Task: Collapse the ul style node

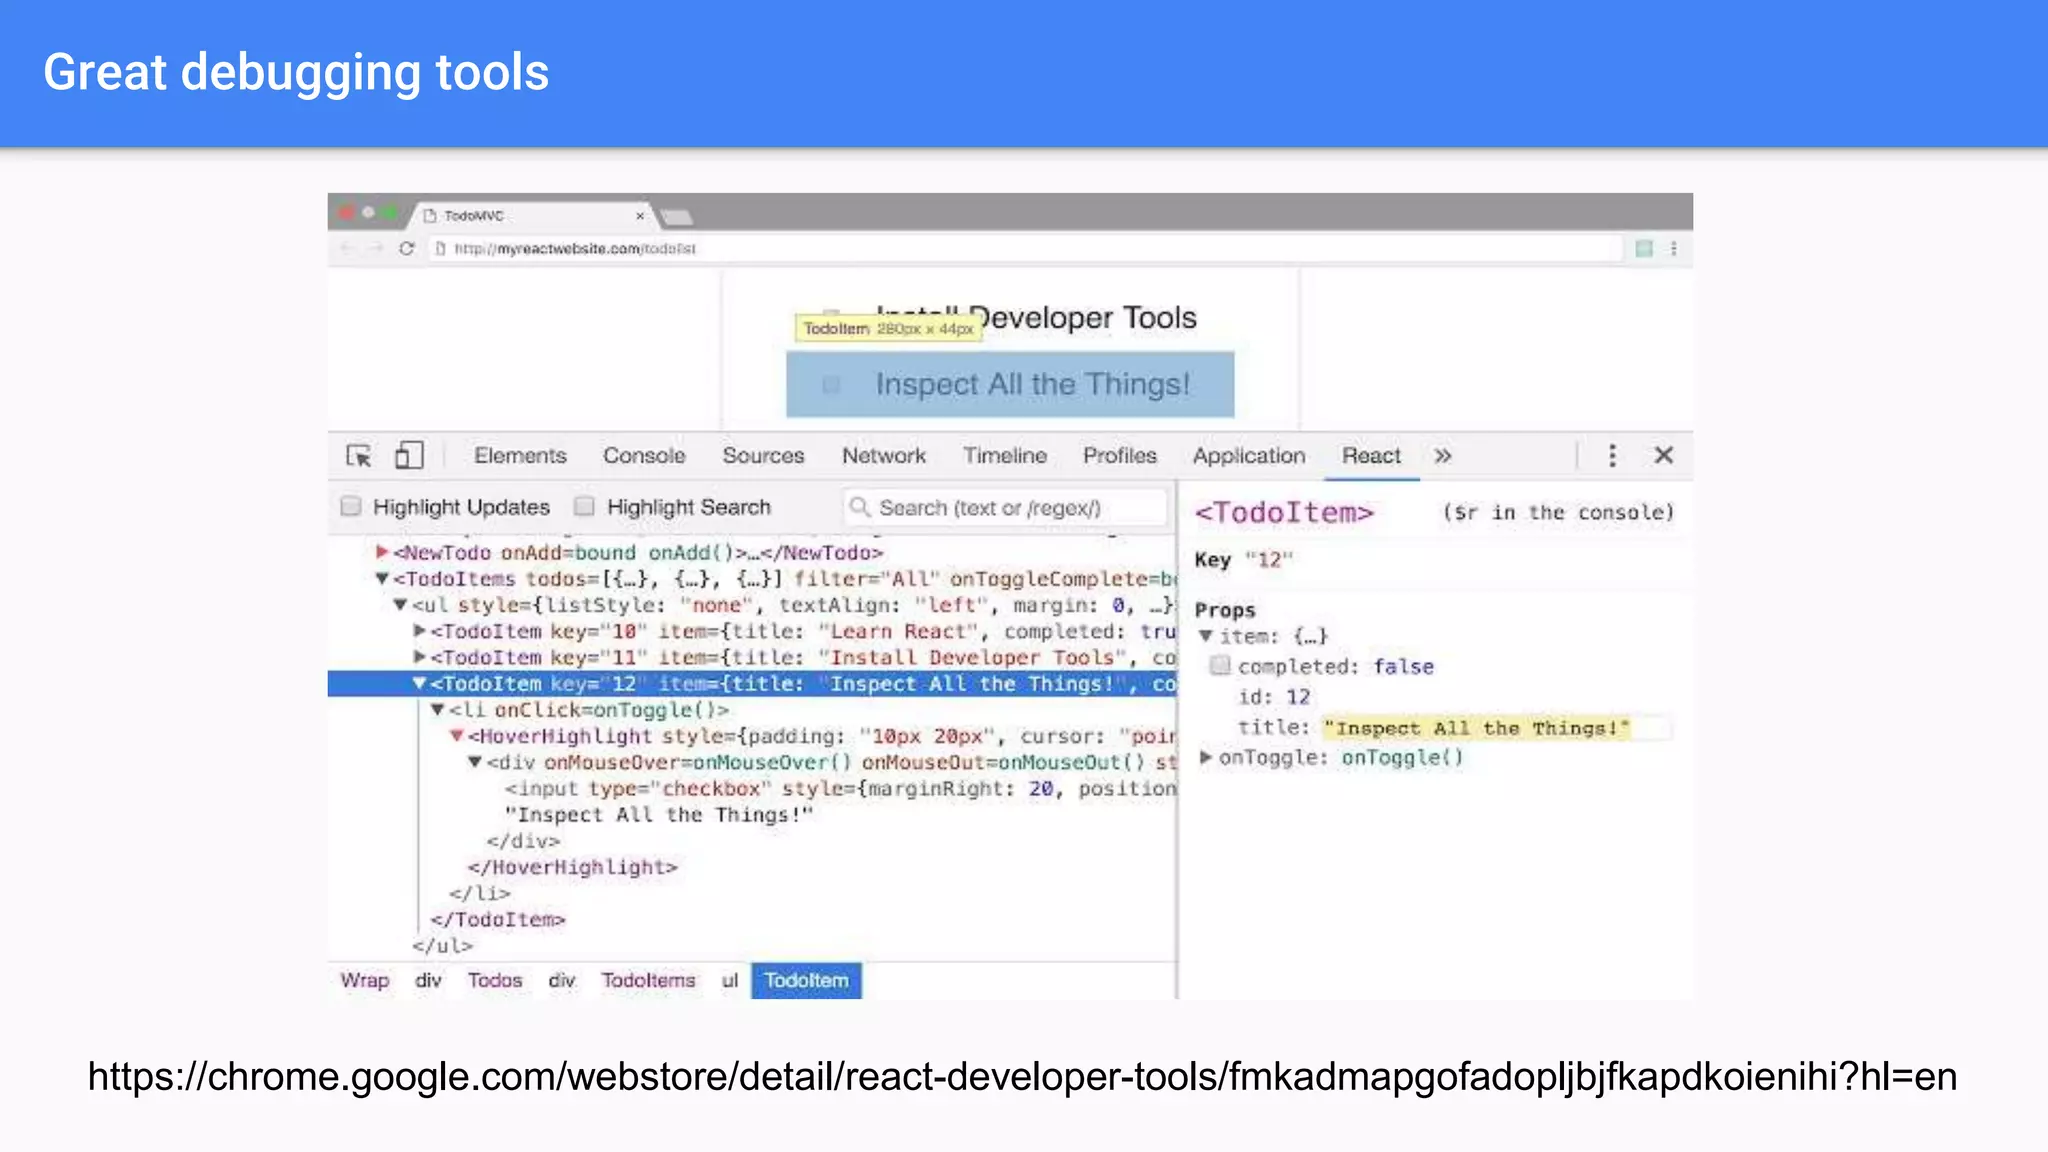Action: (400, 604)
